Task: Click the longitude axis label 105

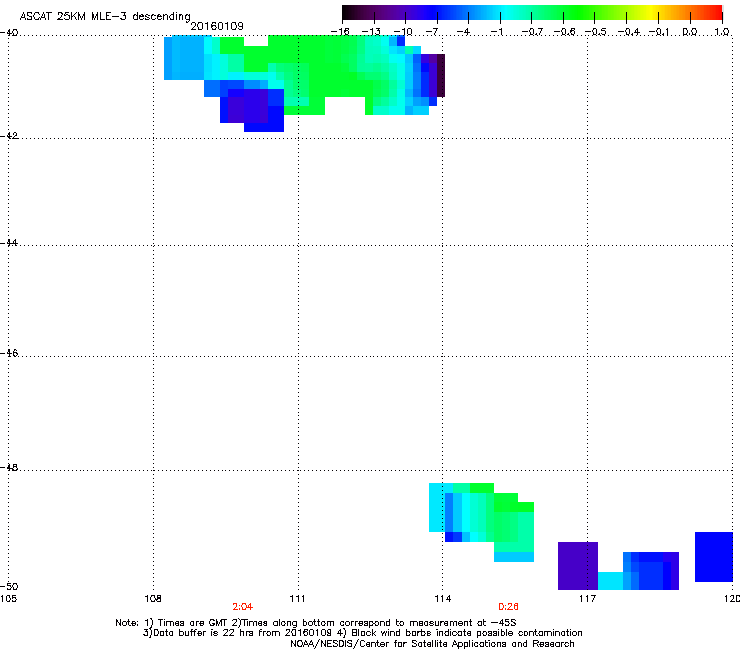Action: click(8, 599)
